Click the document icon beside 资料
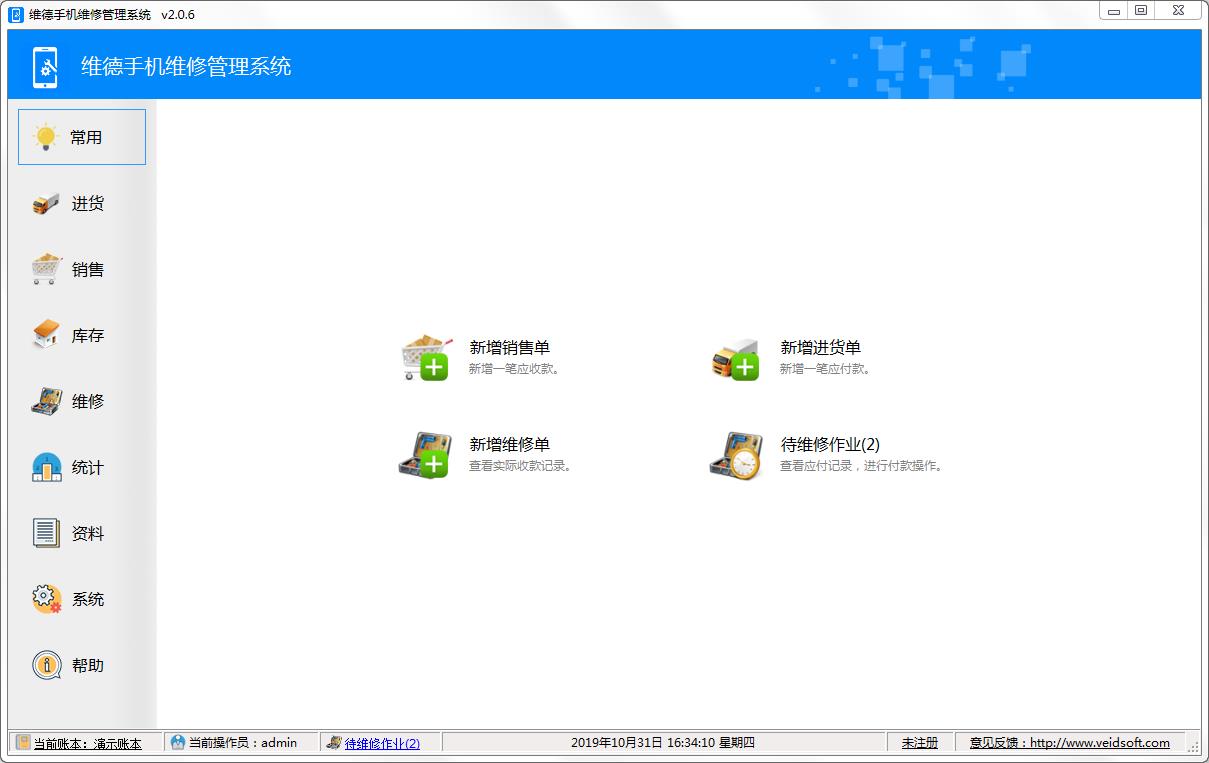1209x763 pixels. [x=46, y=533]
